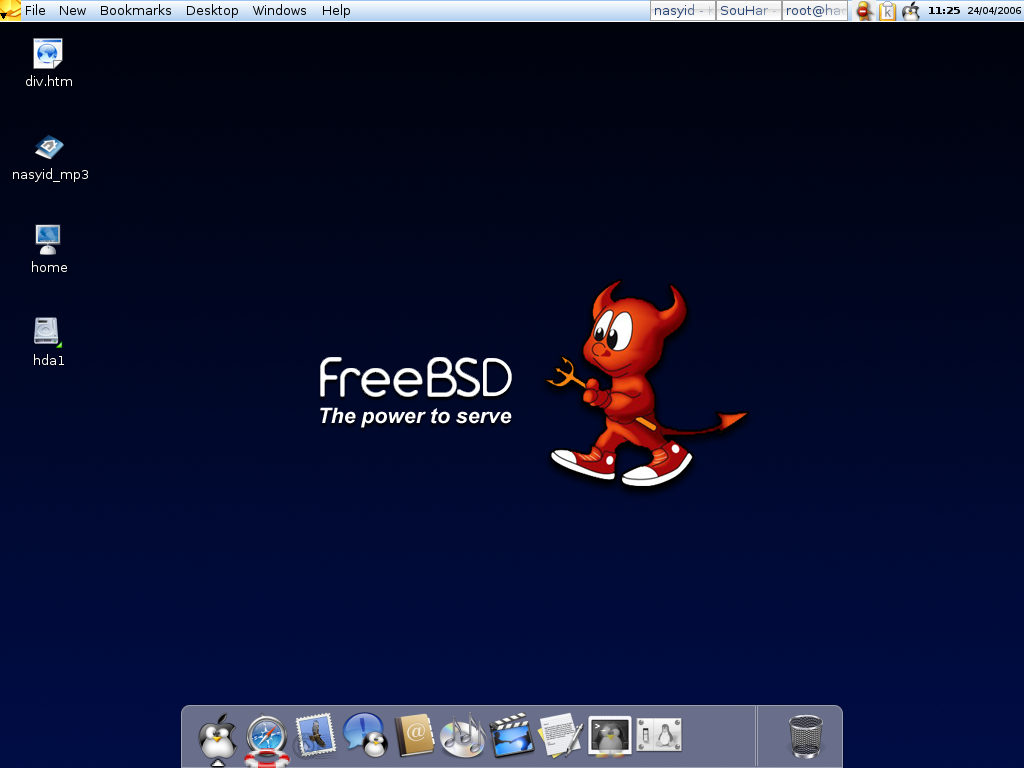Viewport: 1024px width, 768px height.
Task: Open the Trash bin in the dock
Action: coord(805,737)
